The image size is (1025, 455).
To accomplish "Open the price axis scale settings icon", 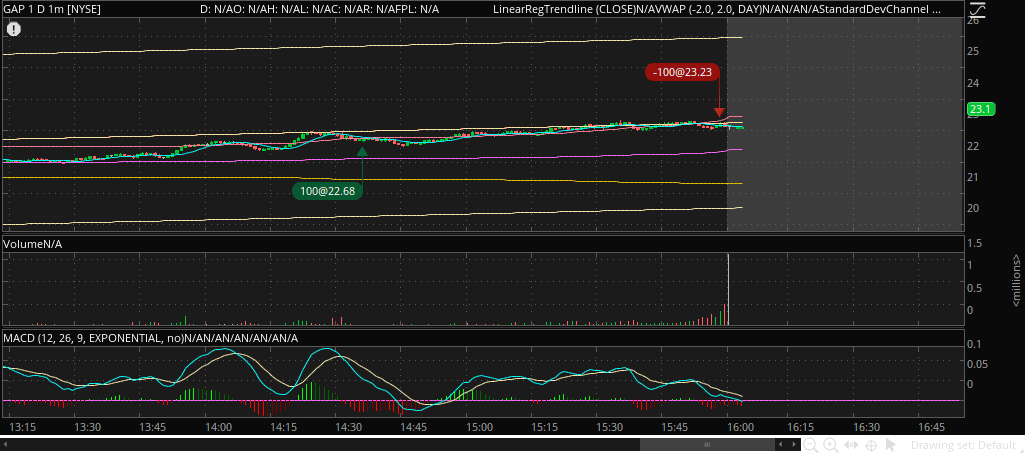I will (x=977, y=9).
